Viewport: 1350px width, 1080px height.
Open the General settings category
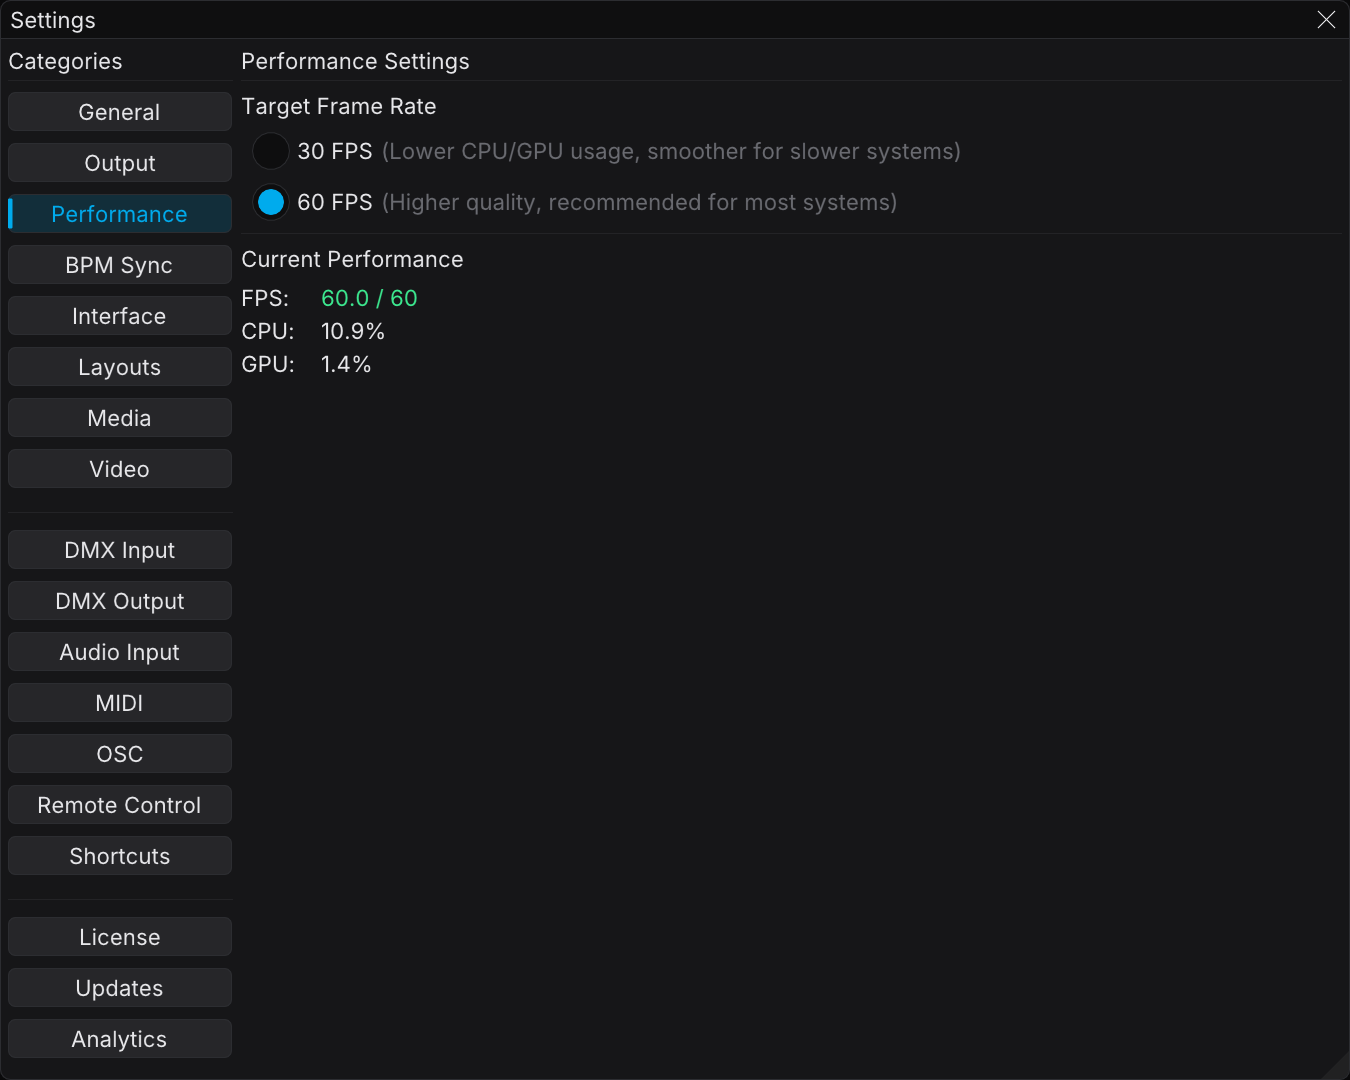click(x=120, y=112)
